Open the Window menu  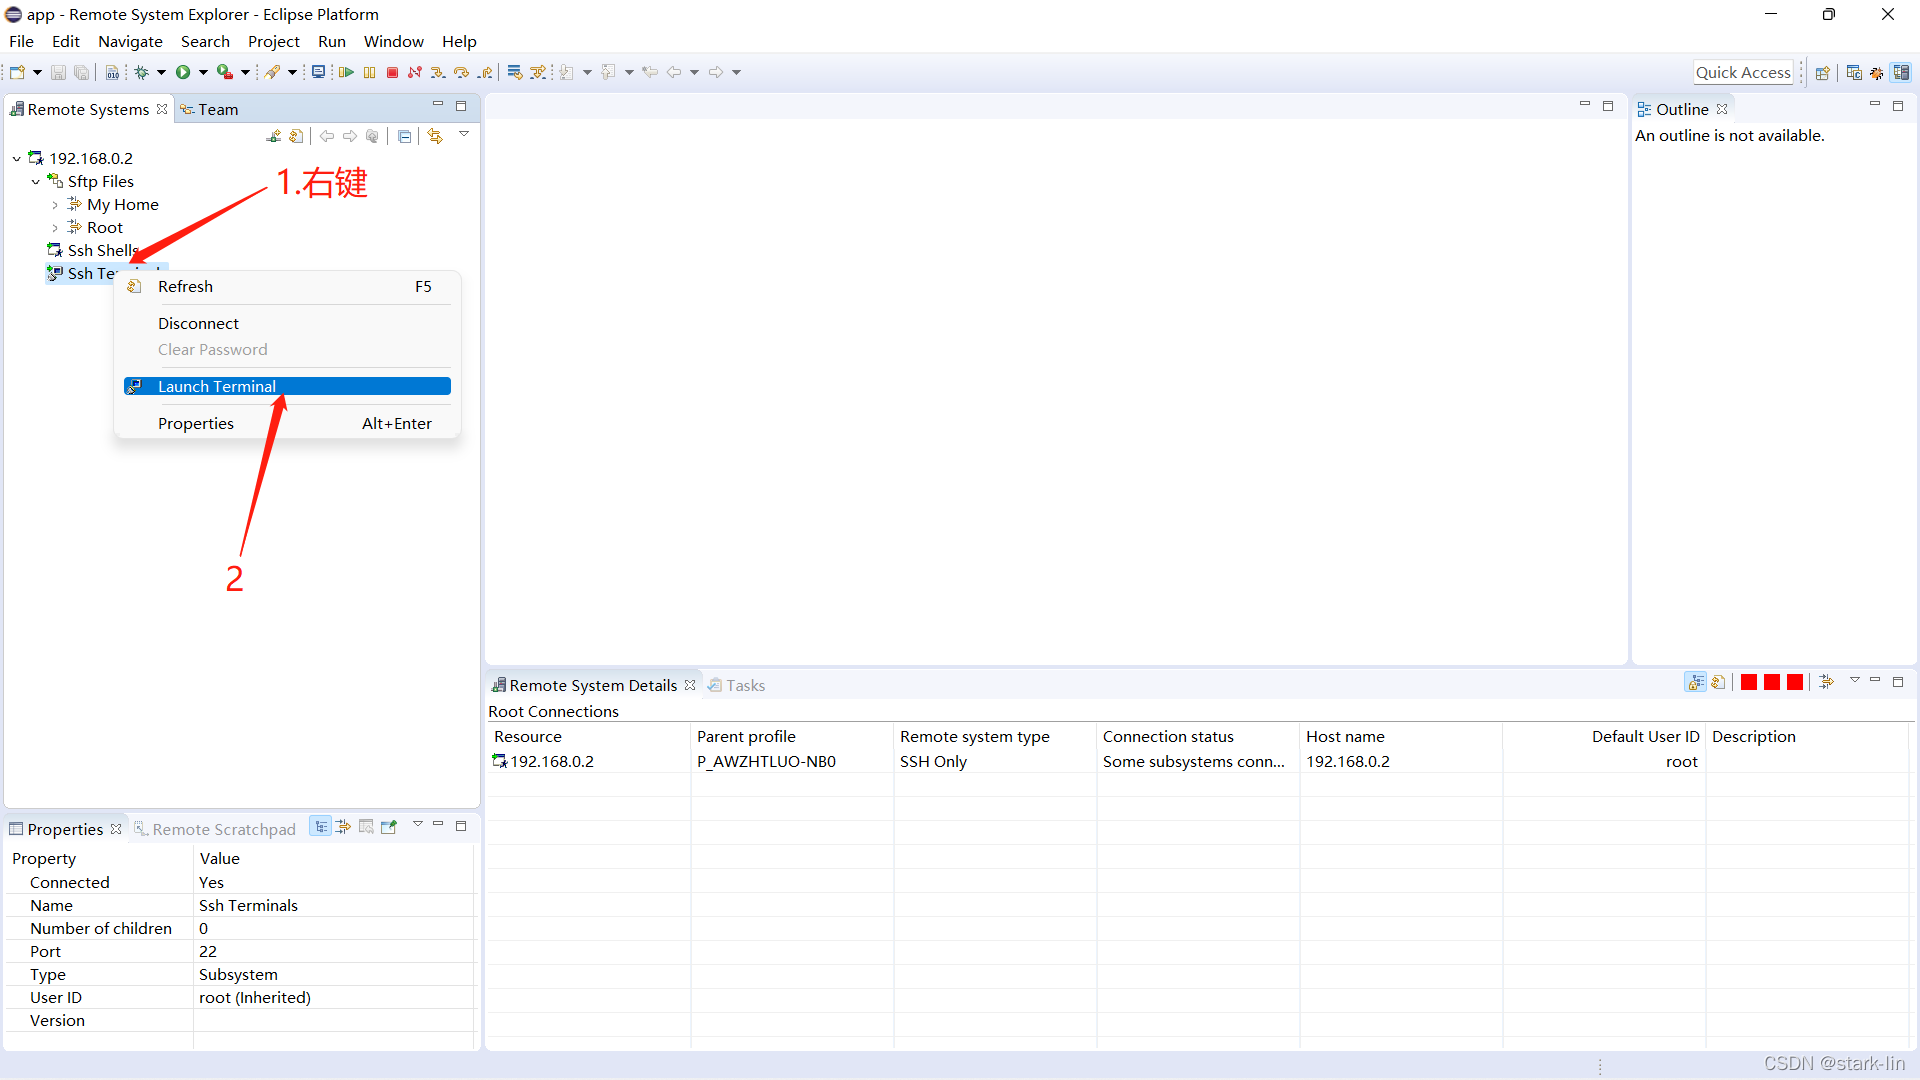[393, 41]
